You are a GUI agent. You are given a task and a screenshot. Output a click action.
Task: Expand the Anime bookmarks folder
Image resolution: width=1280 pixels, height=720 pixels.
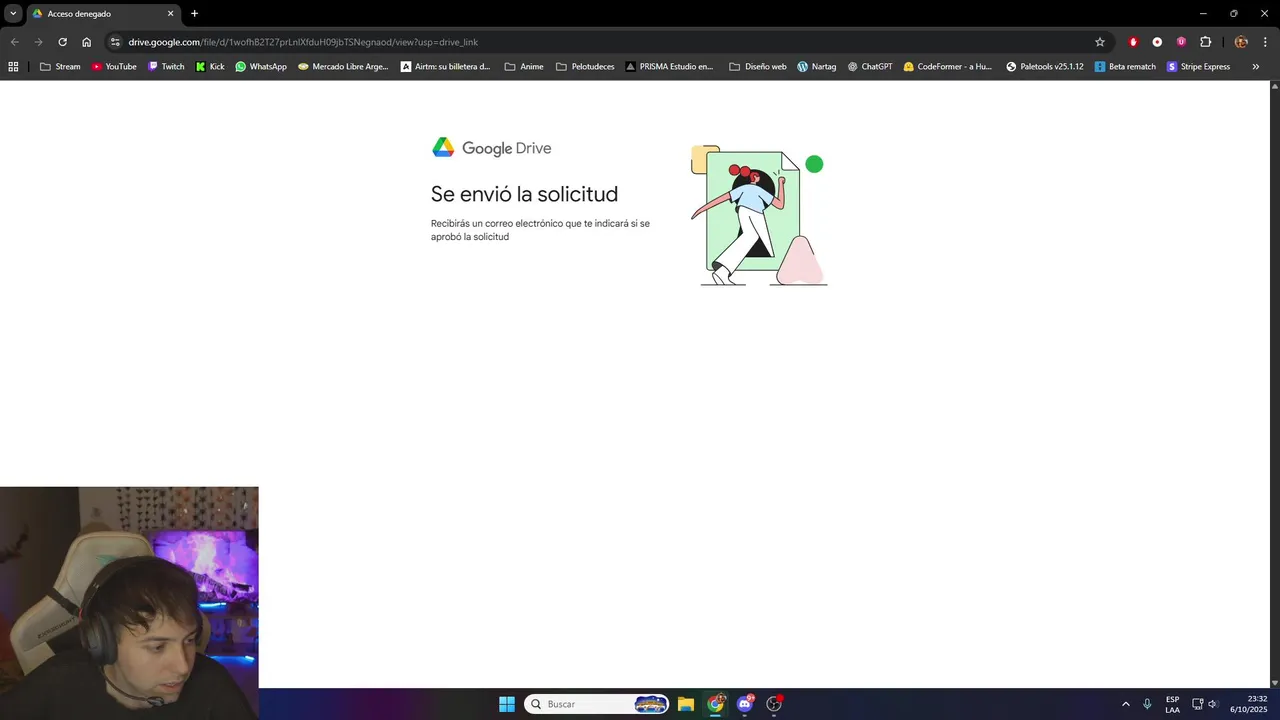pyautogui.click(x=524, y=66)
